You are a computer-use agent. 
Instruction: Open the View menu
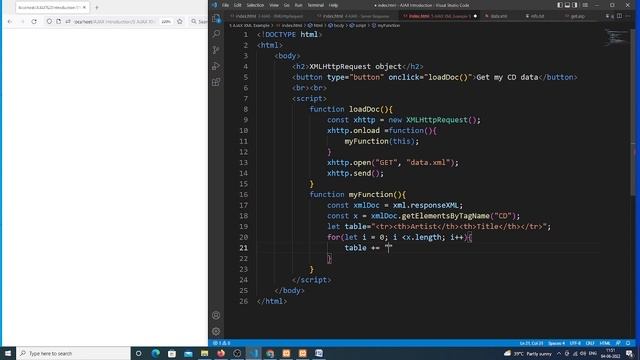point(274,5)
